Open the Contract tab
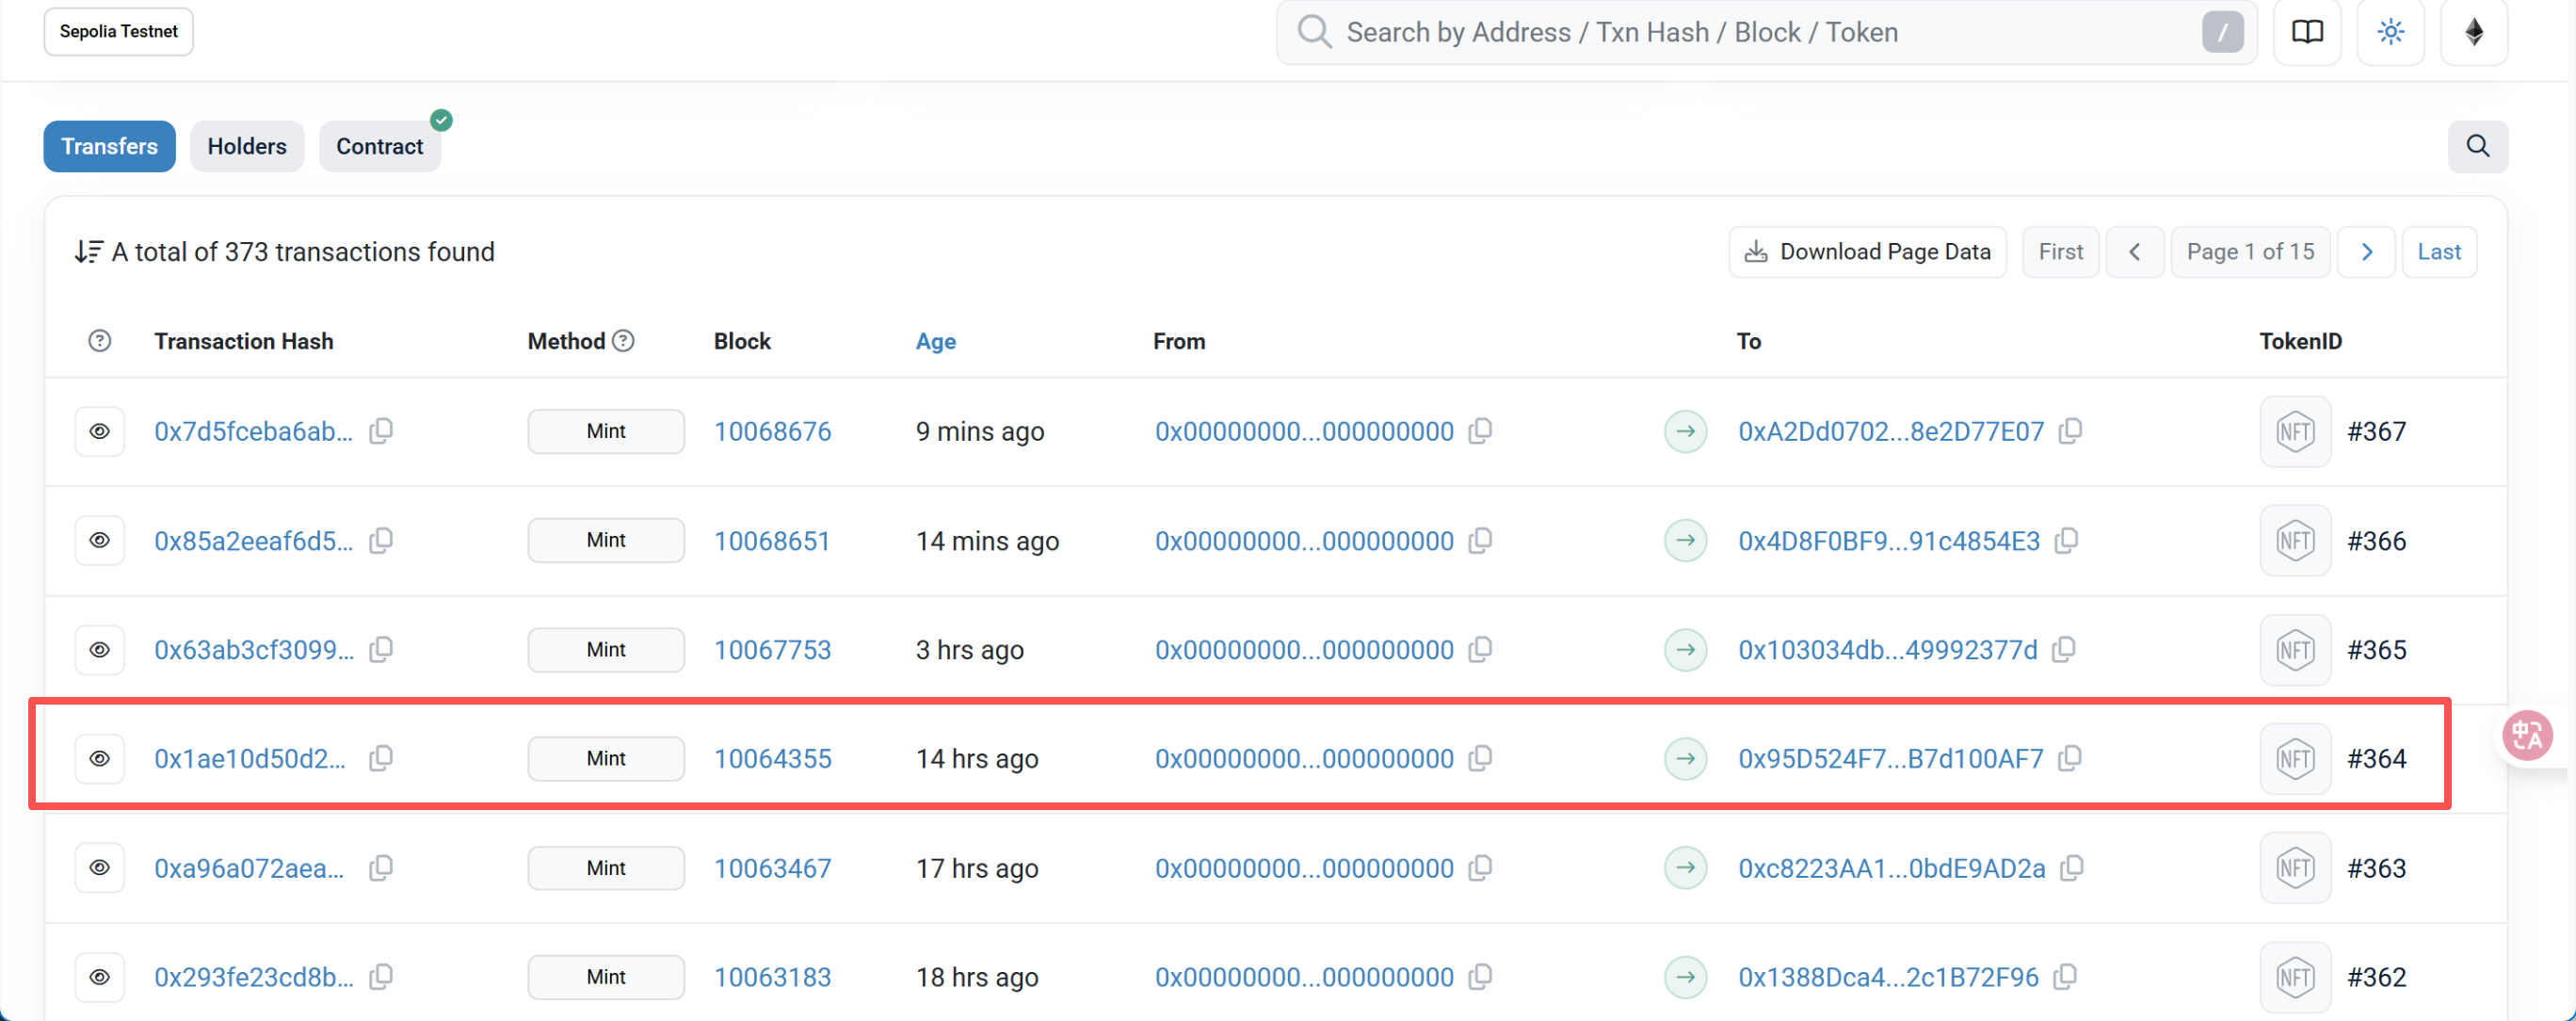The width and height of the screenshot is (2576, 1021). pos(379,146)
